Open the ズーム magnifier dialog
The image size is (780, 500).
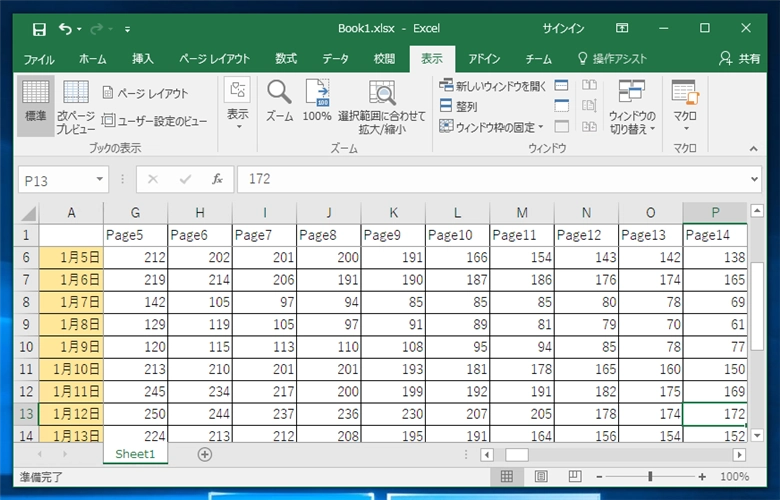[x=279, y=101]
